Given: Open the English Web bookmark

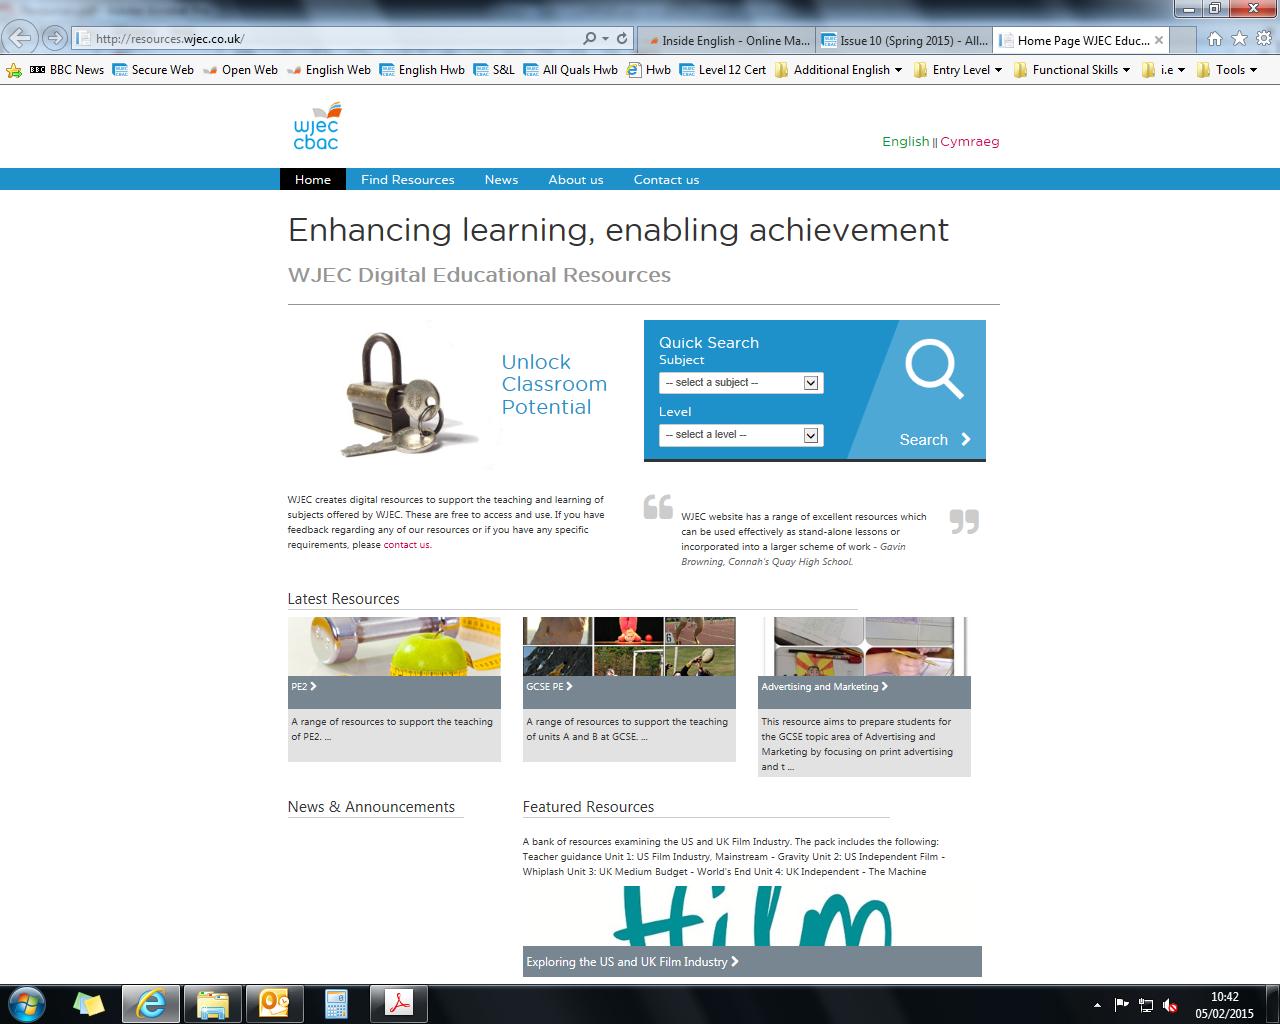Looking at the screenshot, I should click(329, 70).
